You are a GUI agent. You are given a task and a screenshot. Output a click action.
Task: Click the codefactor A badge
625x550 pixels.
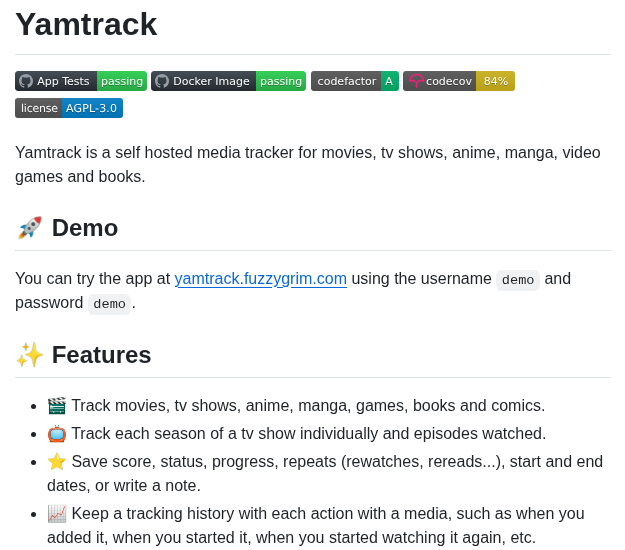pos(355,81)
